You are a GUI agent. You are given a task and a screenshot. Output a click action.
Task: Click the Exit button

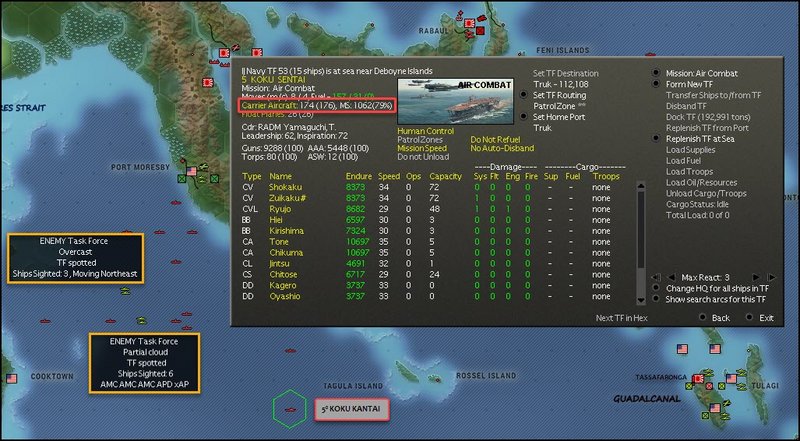coord(766,317)
